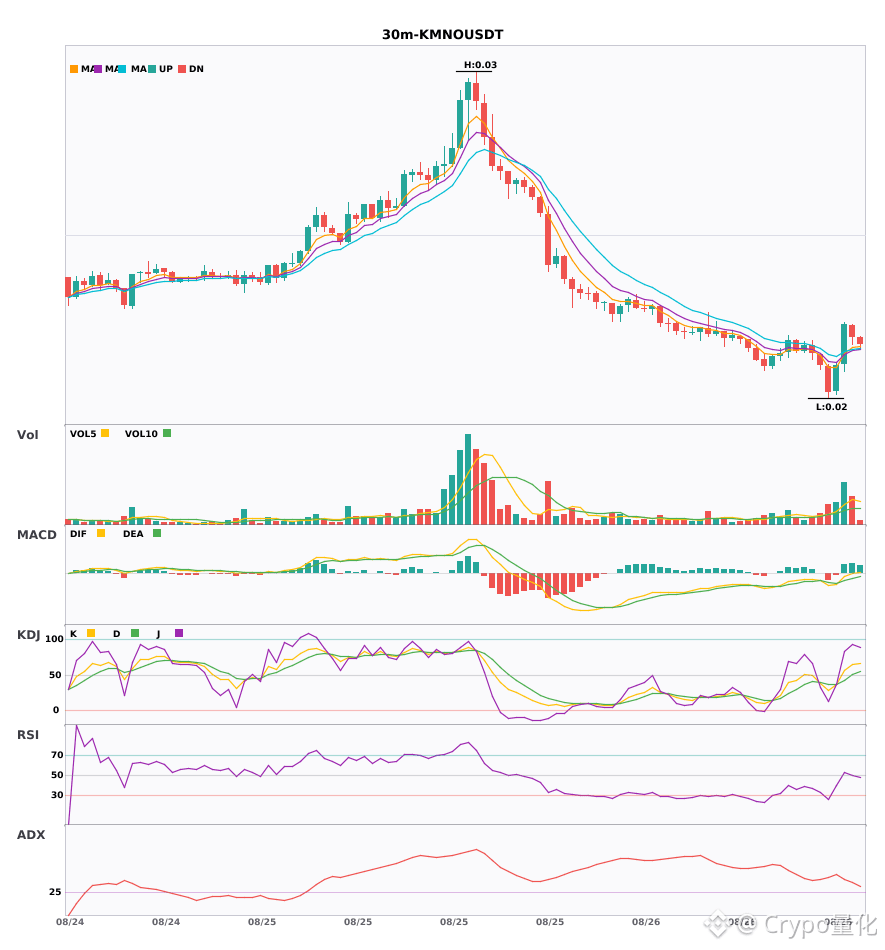Click the 30 value on RSI axis

pyautogui.click(x=58, y=795)
